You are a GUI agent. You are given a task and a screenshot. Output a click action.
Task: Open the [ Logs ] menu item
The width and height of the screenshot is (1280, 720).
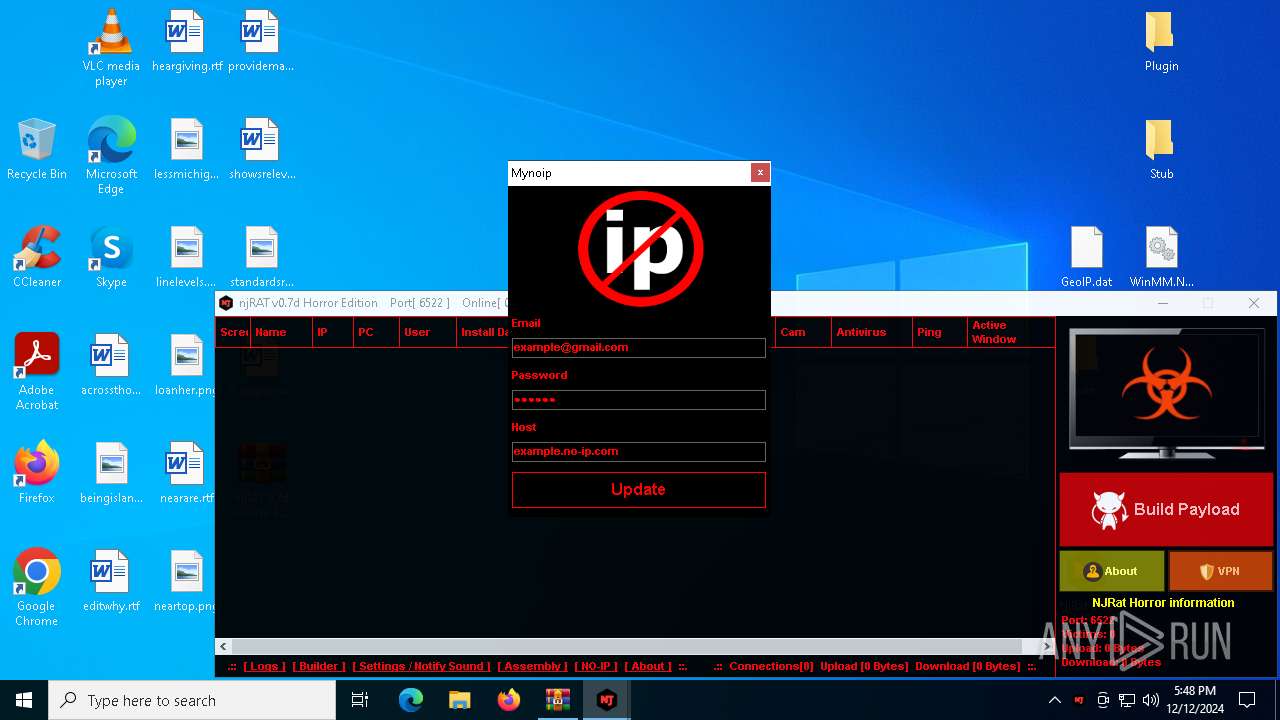click(264, 666)
